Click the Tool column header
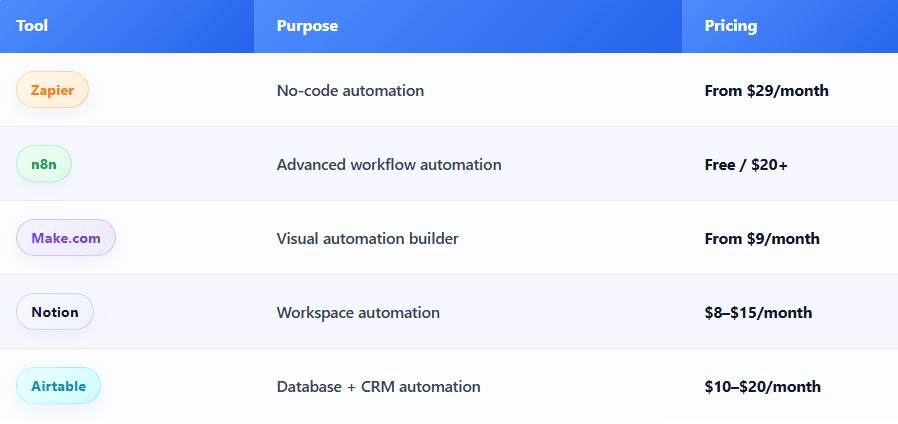 click(127, 26)
